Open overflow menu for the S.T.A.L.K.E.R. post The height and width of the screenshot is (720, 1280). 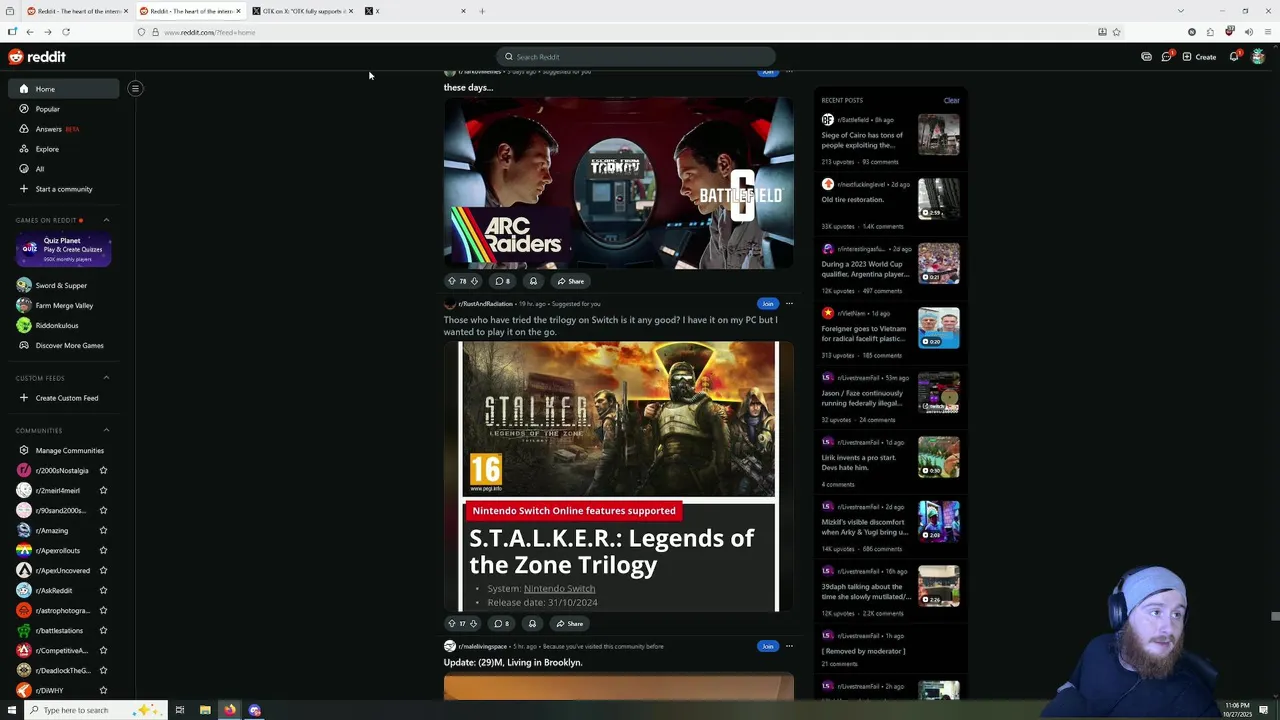pos(789,303)
